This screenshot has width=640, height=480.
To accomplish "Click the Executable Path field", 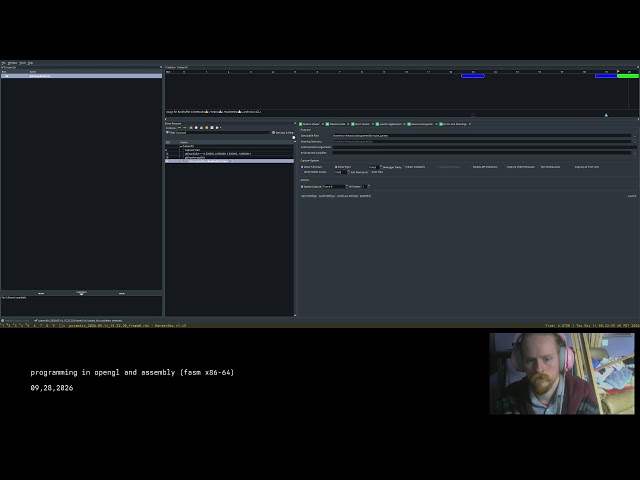I will [x=482, y=136].
